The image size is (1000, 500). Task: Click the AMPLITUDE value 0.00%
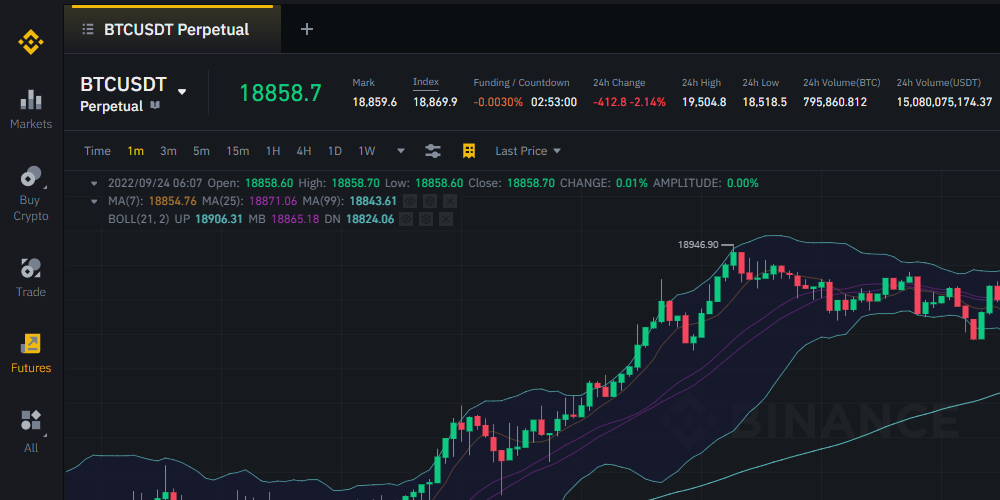coord(743,184)
